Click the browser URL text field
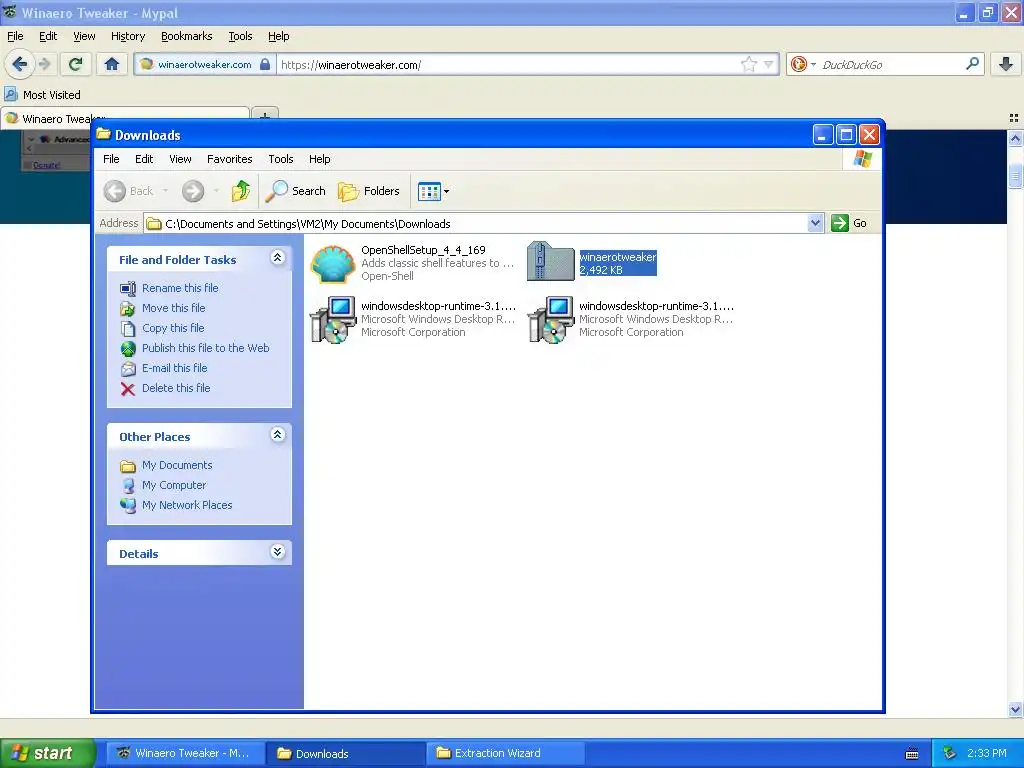The height and width of the screenshot is (768, 1024). click(x=507, y=64)
